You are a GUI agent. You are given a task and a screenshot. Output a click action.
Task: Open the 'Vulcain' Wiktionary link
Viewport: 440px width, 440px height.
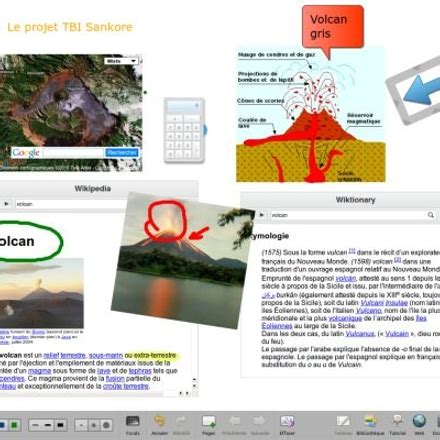click(397, 333)
